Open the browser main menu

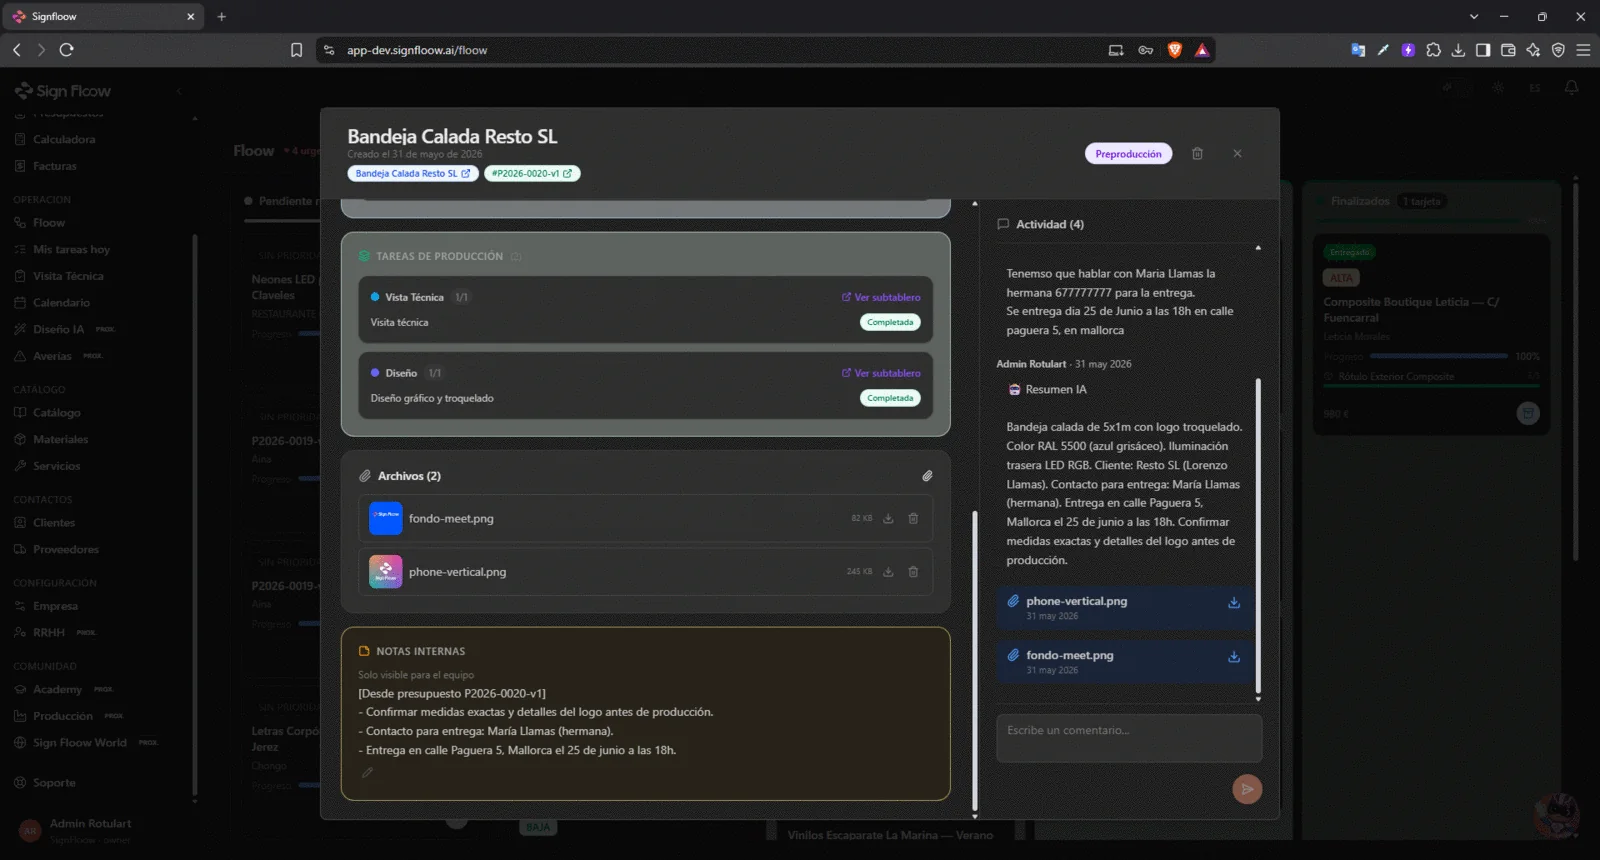click(x=1583, y=50)
